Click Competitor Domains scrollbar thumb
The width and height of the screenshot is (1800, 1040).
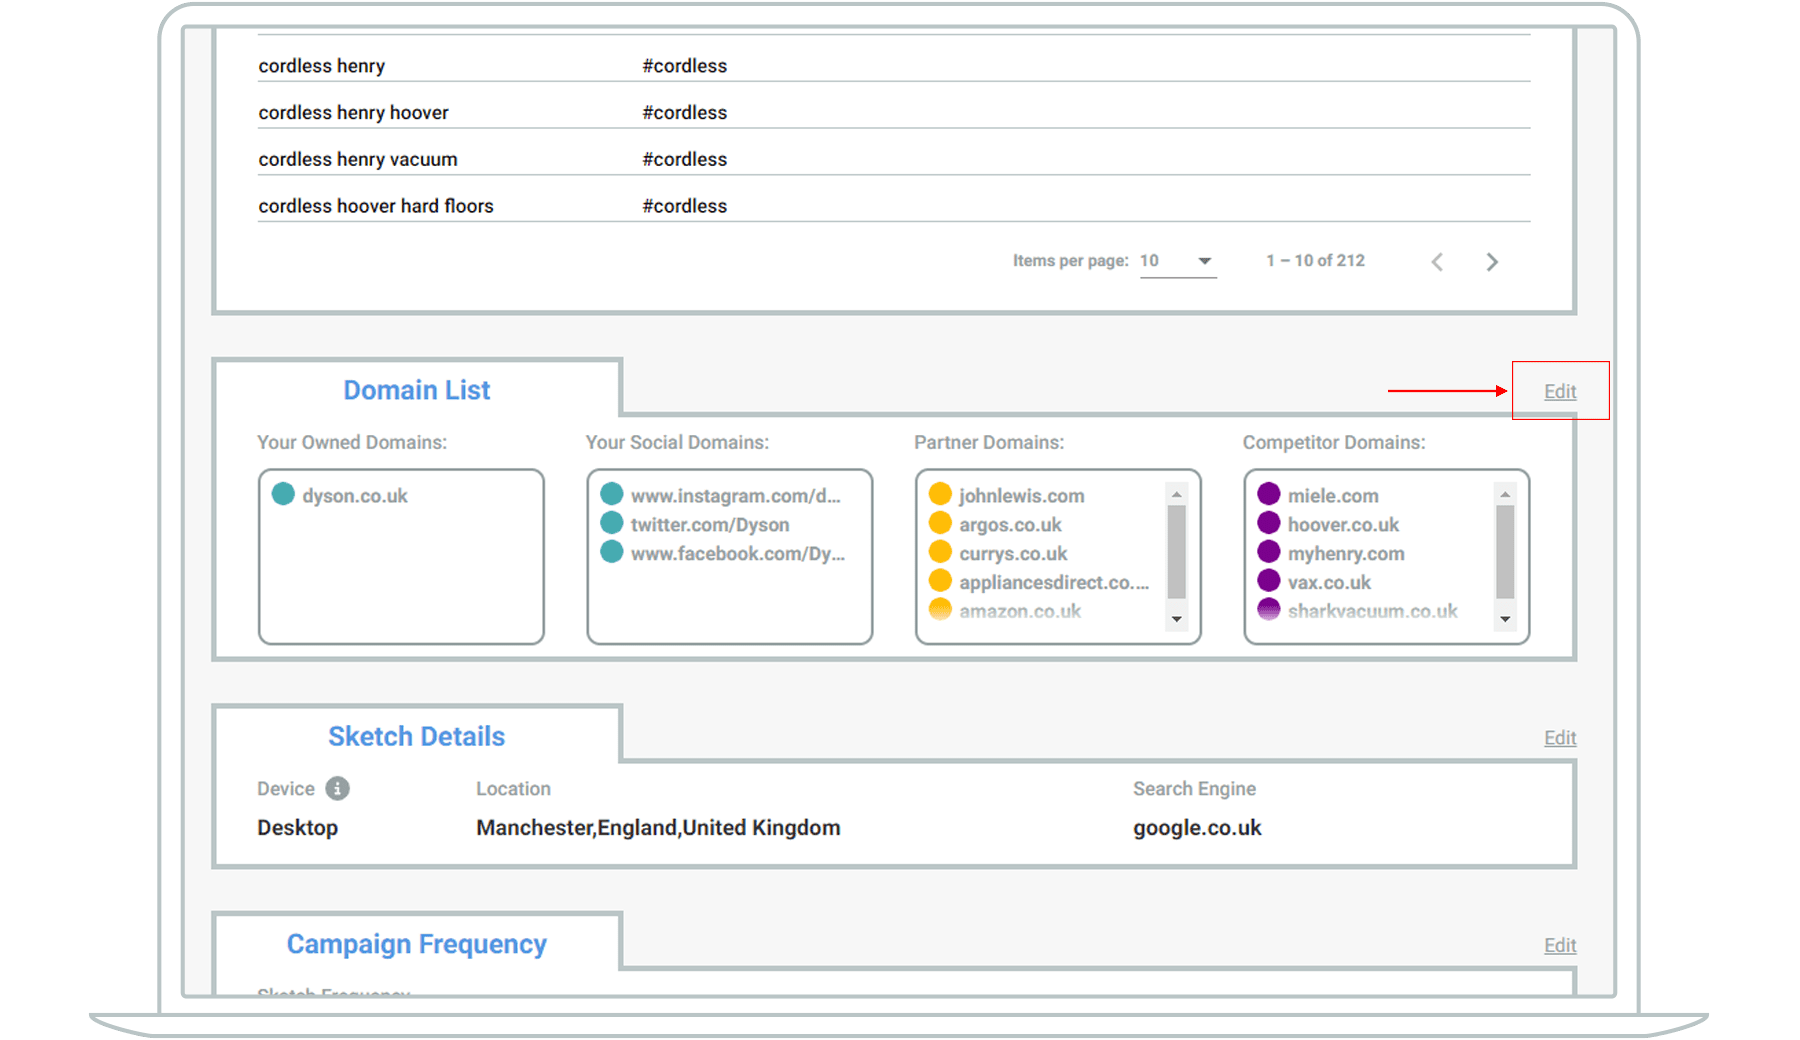(x=1505, y=552)
